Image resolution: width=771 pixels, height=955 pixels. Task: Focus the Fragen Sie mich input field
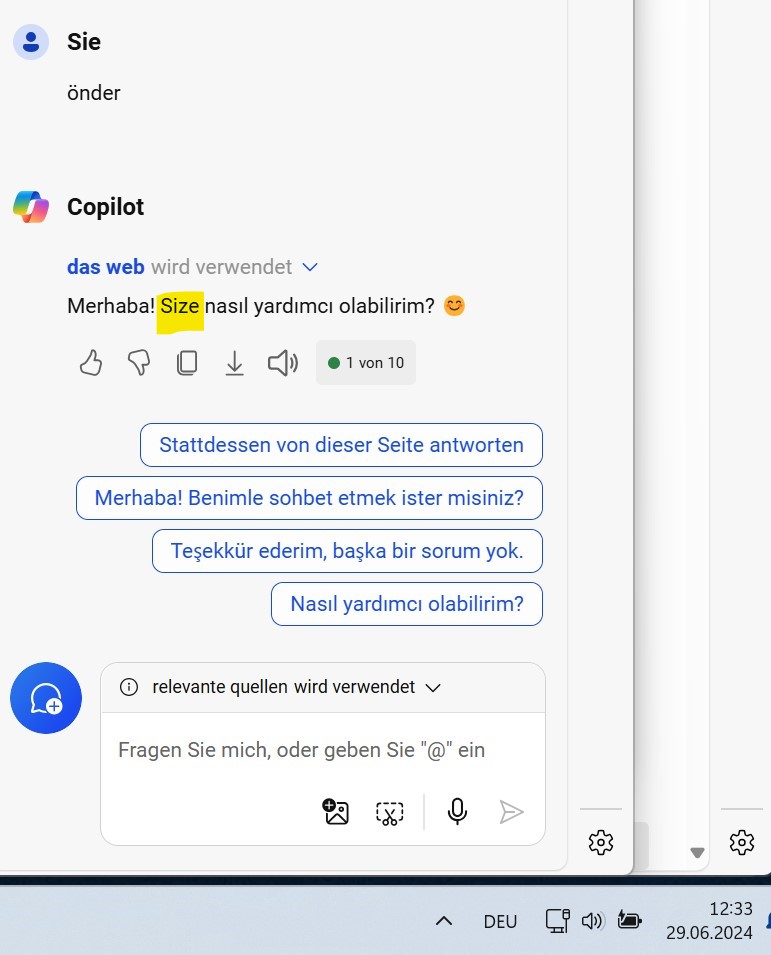coord(323,750)
